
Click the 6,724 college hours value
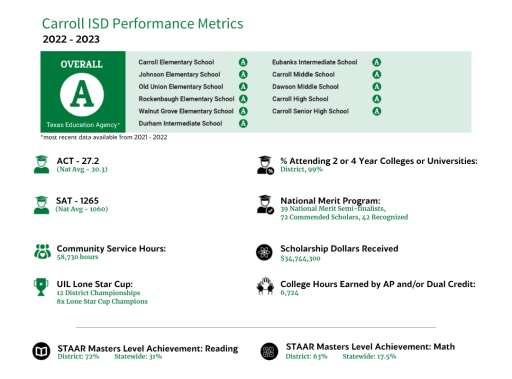pyautogui.click(x=289, y=293)
